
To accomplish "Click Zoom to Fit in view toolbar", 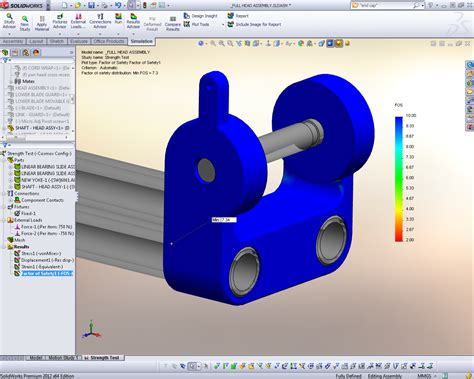I will 213,43.
